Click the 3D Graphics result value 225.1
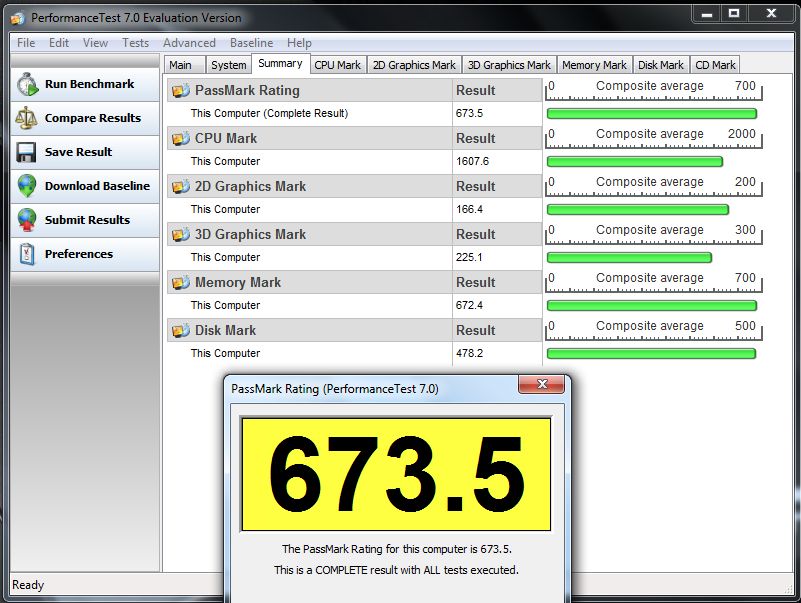This screenshot has height=603, width=801. (x=469, y=258)
